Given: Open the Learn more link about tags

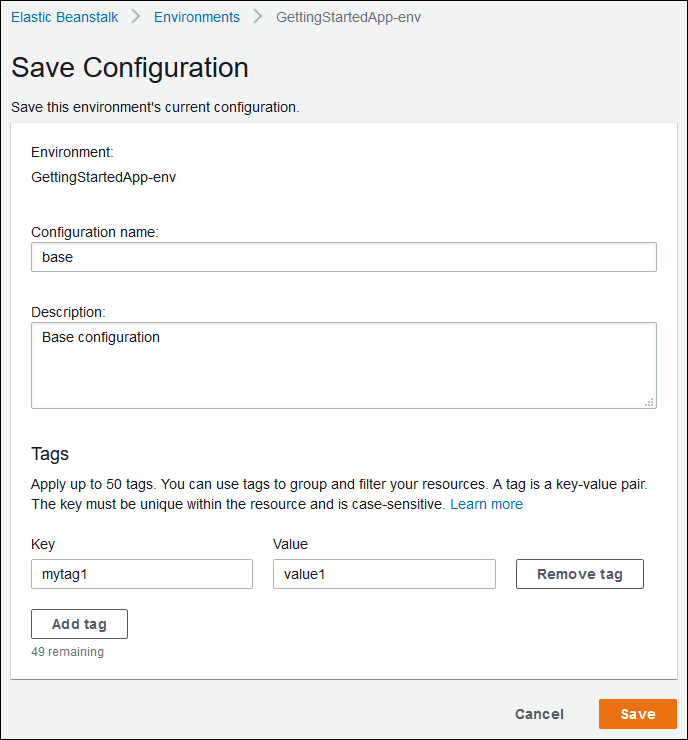Looking at the screenshot, I should pyautogui.click(x=486, y=504).
